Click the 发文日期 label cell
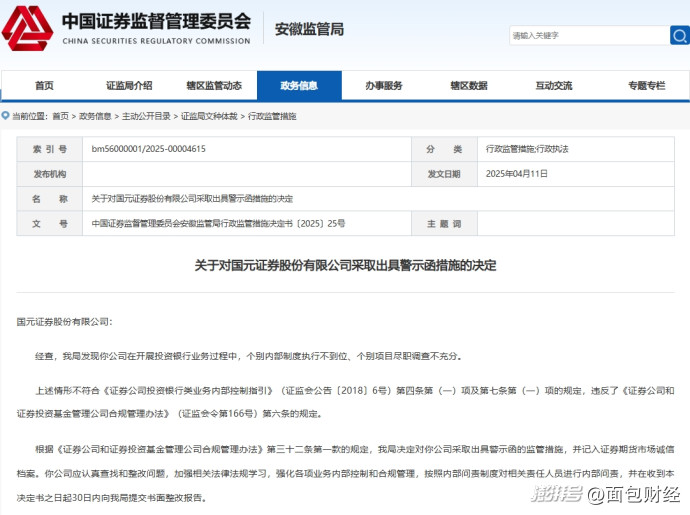This screenshot has height=515, width=690. tap(444, 174)
